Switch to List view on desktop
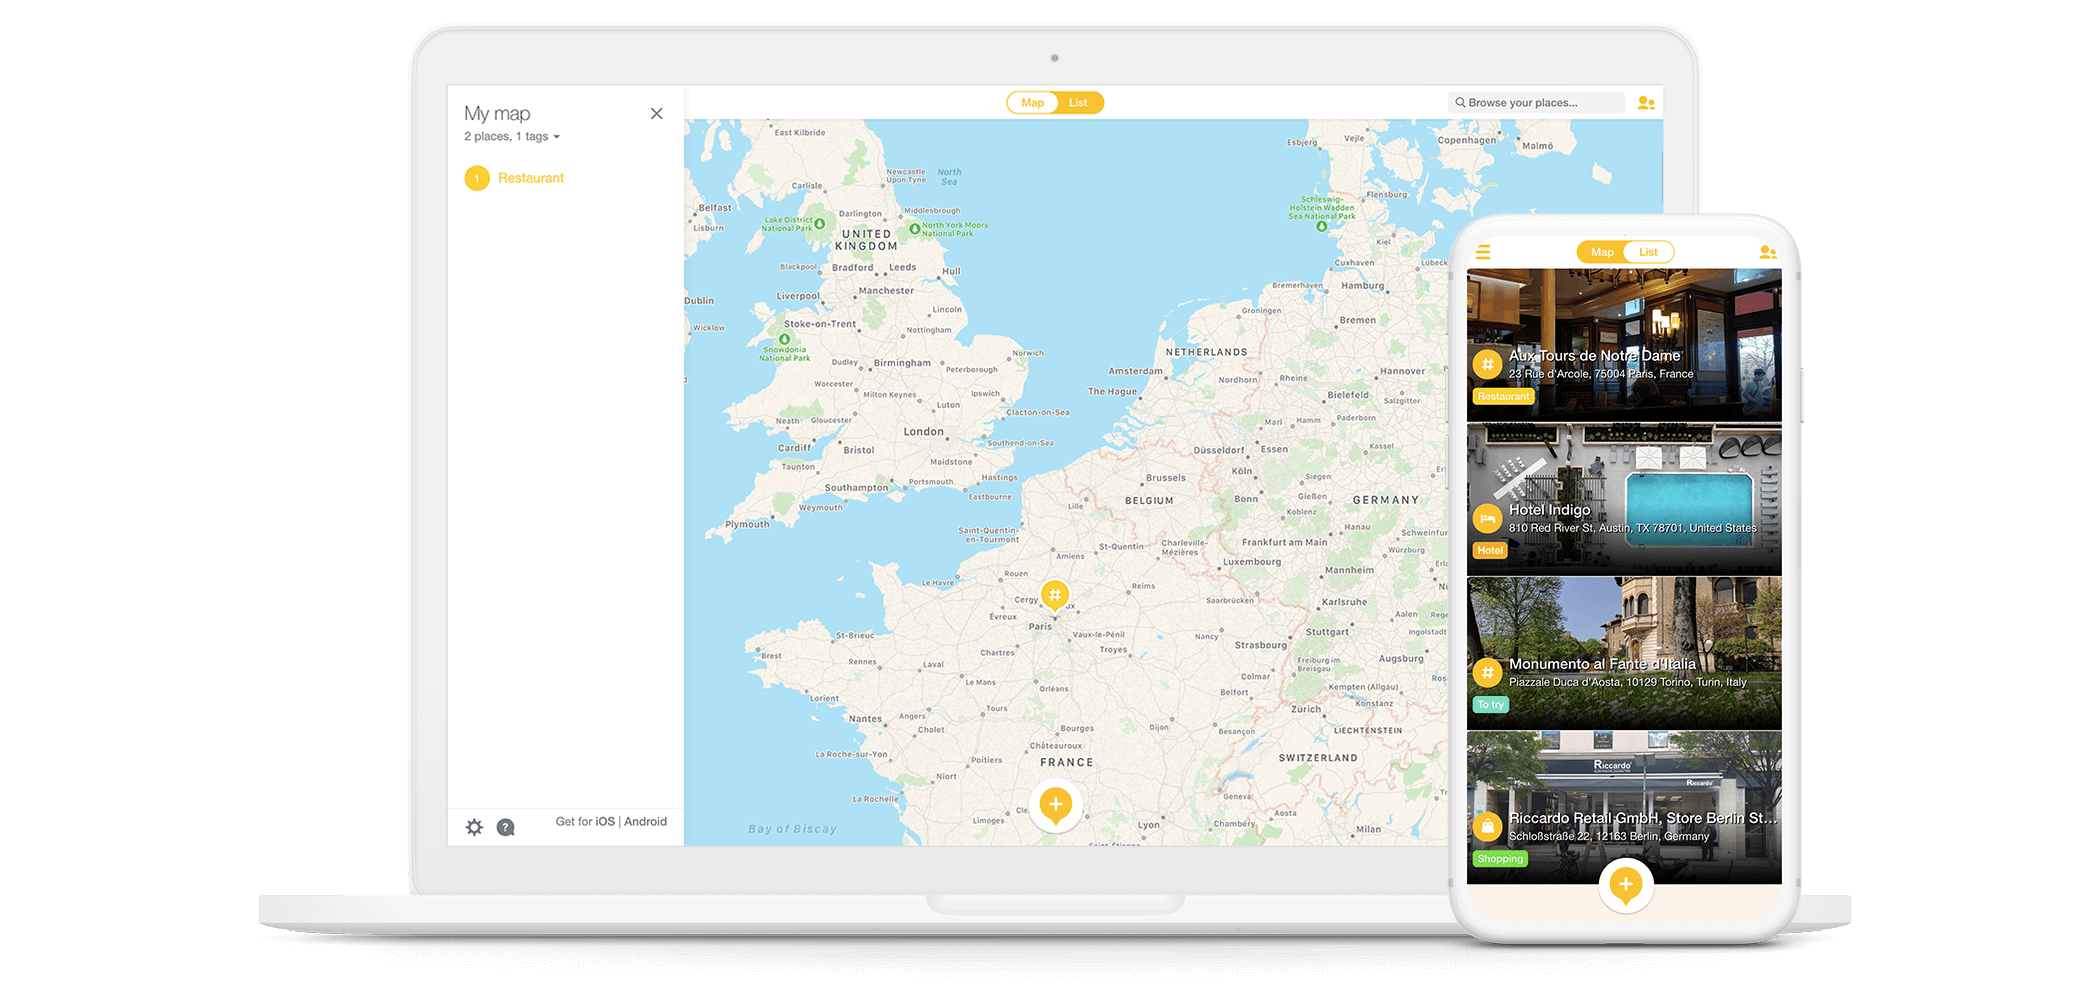 [1078, 103]
